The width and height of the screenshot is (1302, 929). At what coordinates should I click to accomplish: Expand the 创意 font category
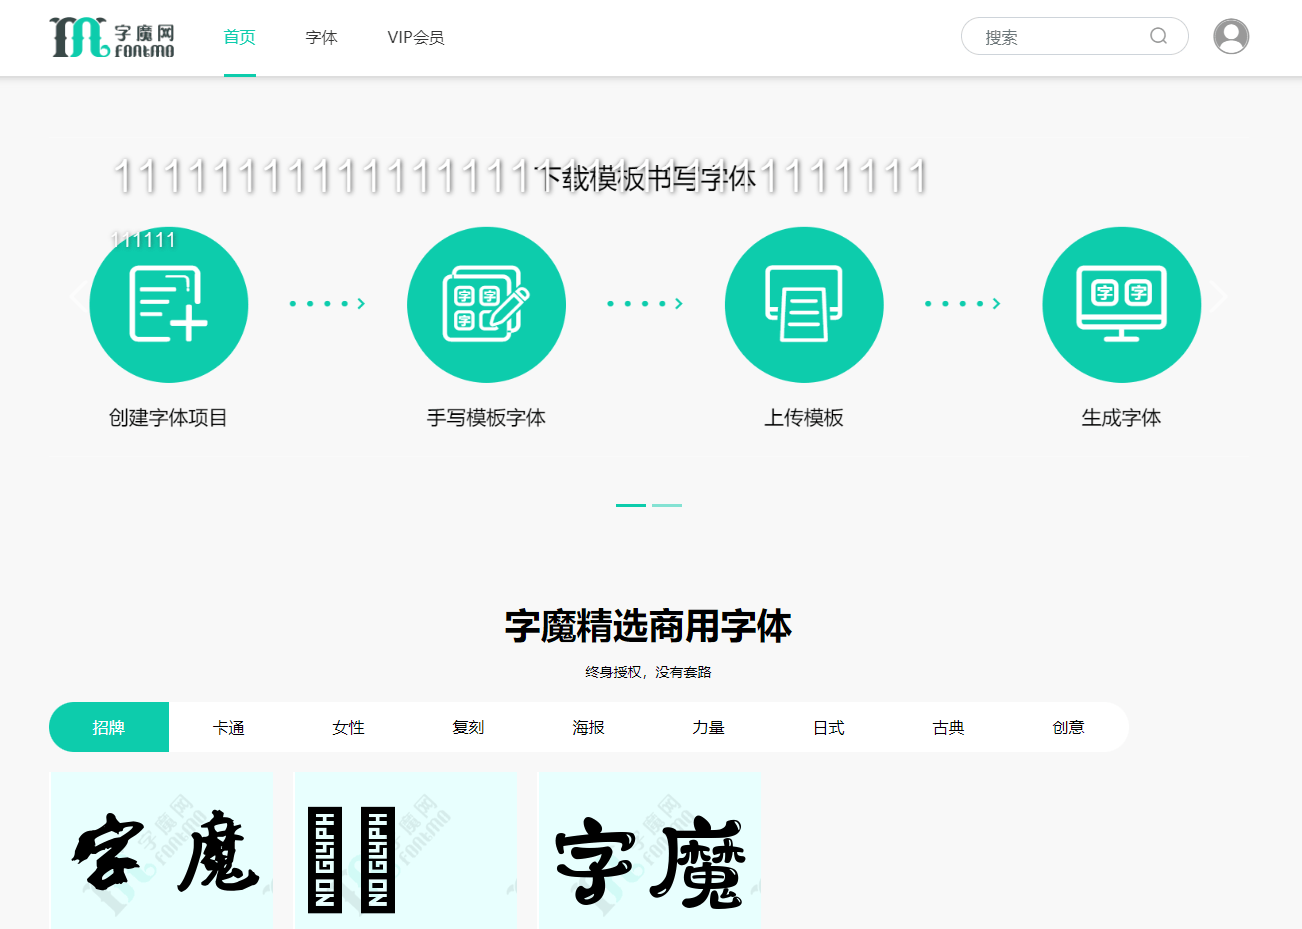(1068, 727)
